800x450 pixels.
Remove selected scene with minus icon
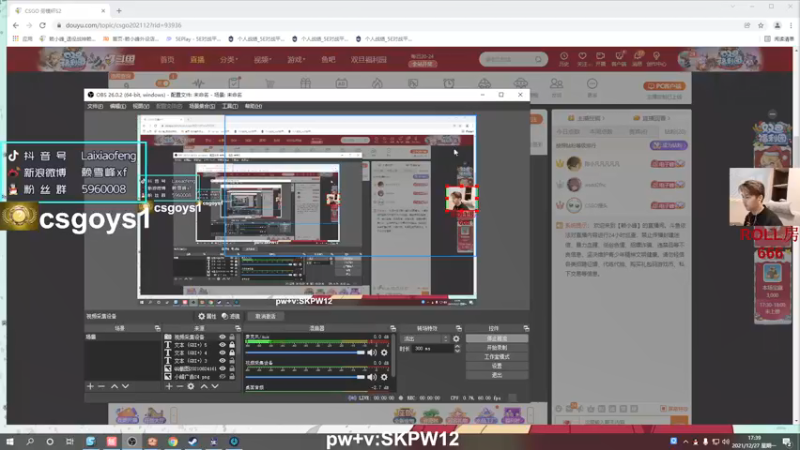[101, 386]
